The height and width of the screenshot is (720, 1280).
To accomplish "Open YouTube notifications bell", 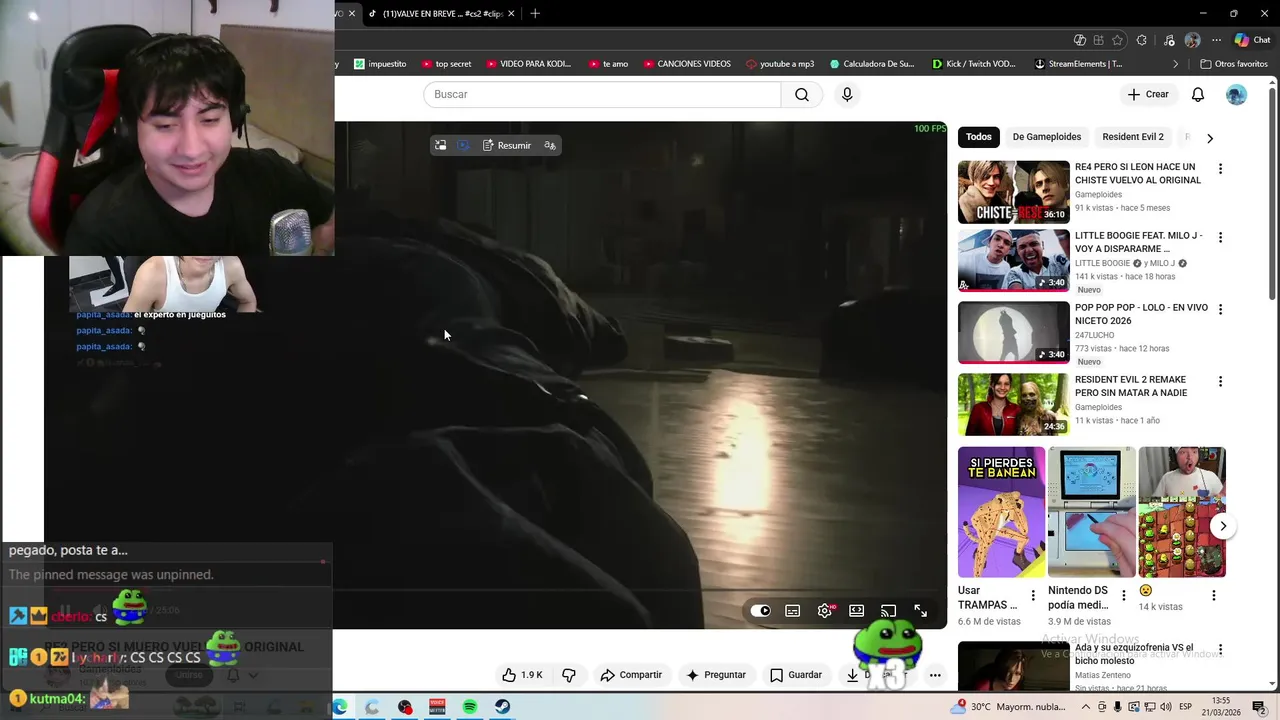I will [1198, 94].
